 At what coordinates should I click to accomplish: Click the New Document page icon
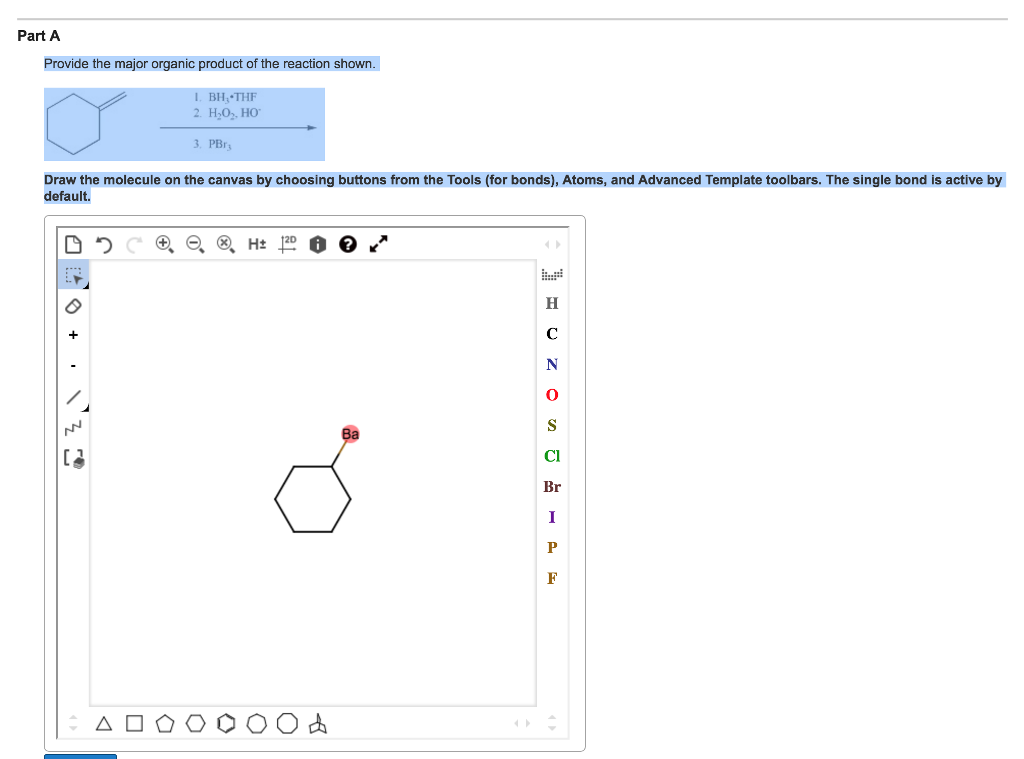tap(73, 243)
